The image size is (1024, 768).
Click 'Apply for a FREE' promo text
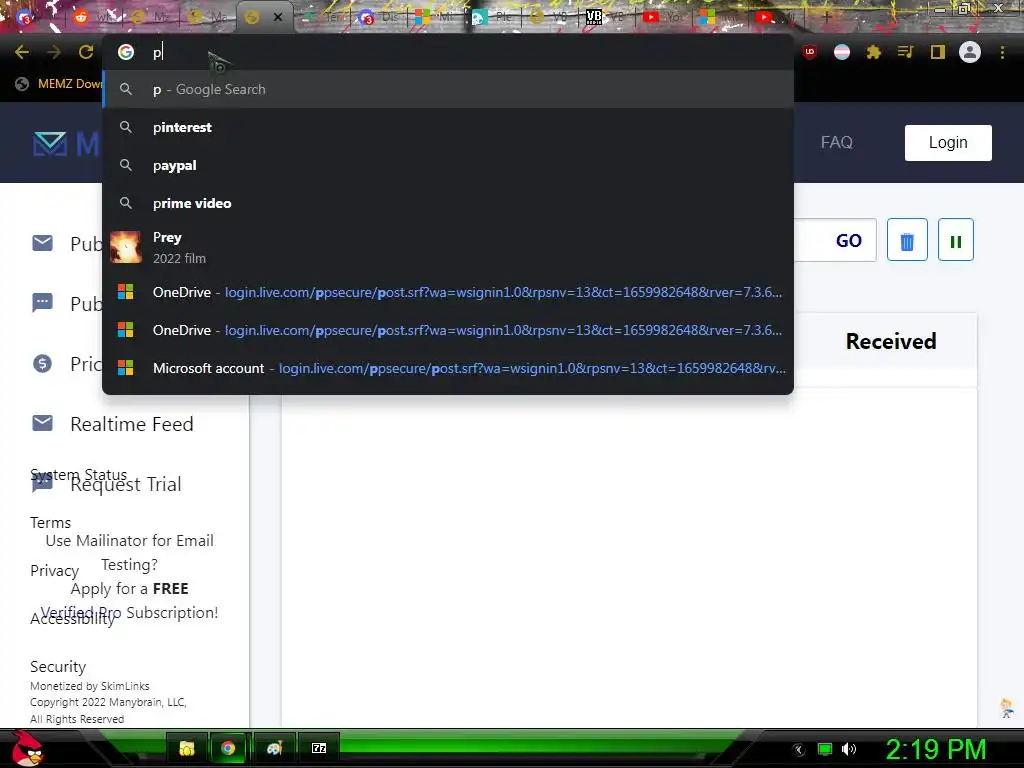tap(129, 588)
